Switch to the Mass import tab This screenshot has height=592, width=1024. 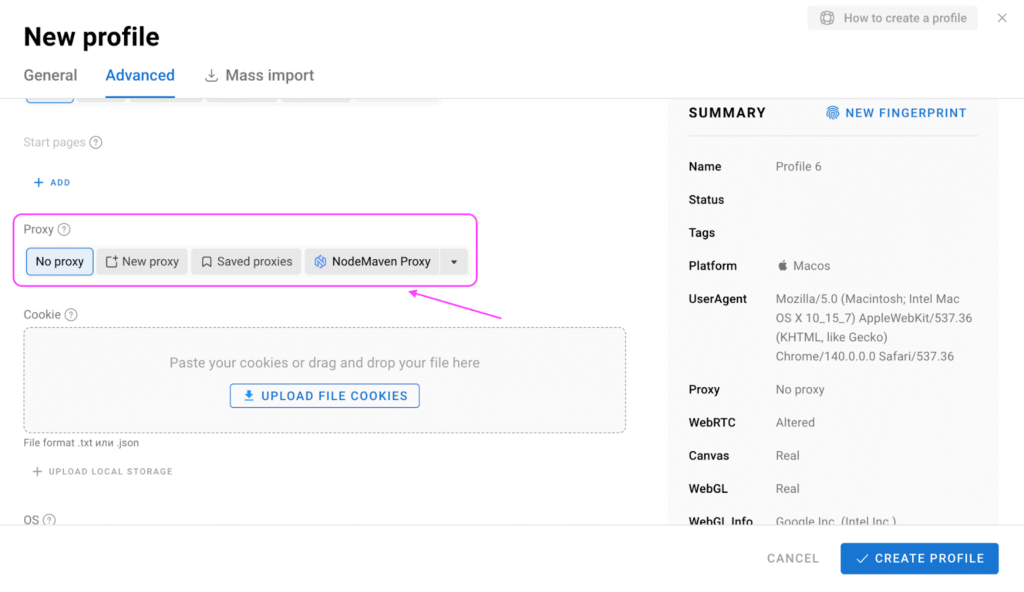[x=259, y=76]
